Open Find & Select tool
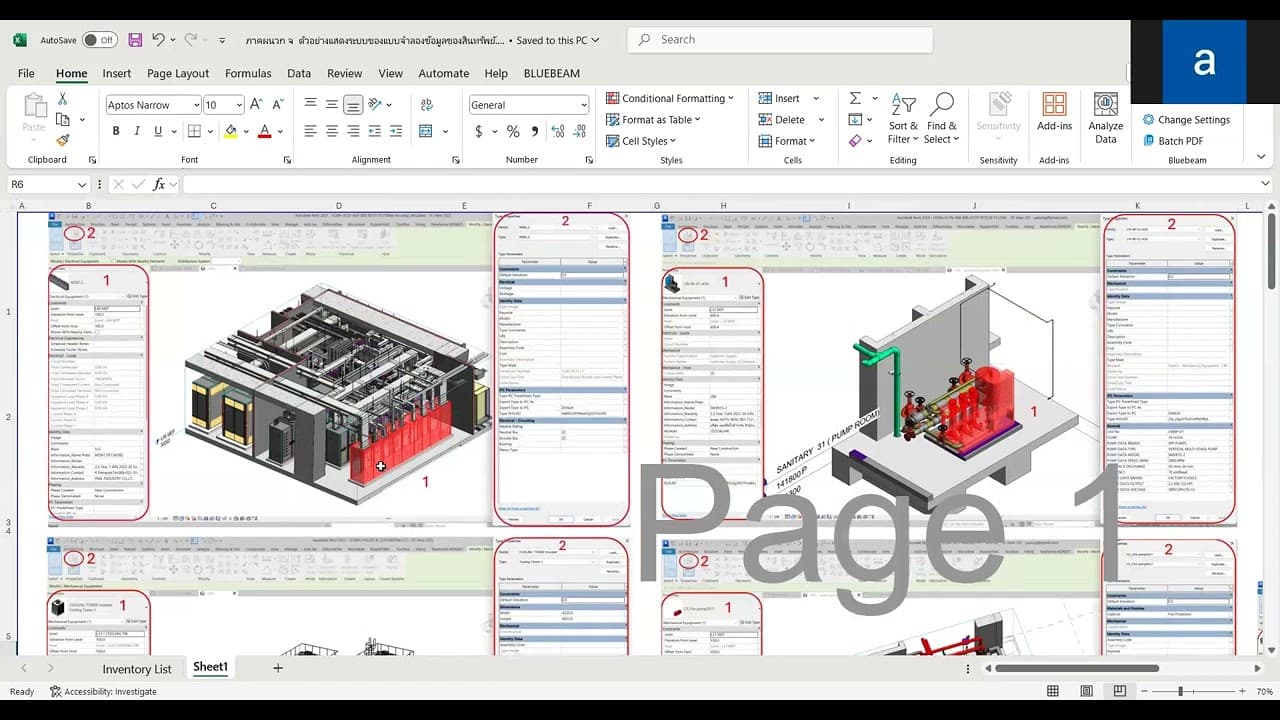1280x720 pixels. [942, 118]
